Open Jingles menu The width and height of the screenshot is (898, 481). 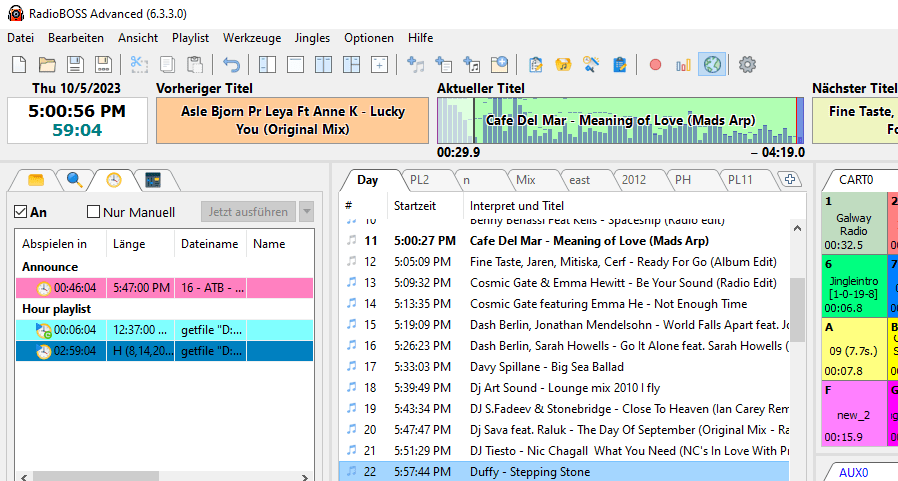312,38
